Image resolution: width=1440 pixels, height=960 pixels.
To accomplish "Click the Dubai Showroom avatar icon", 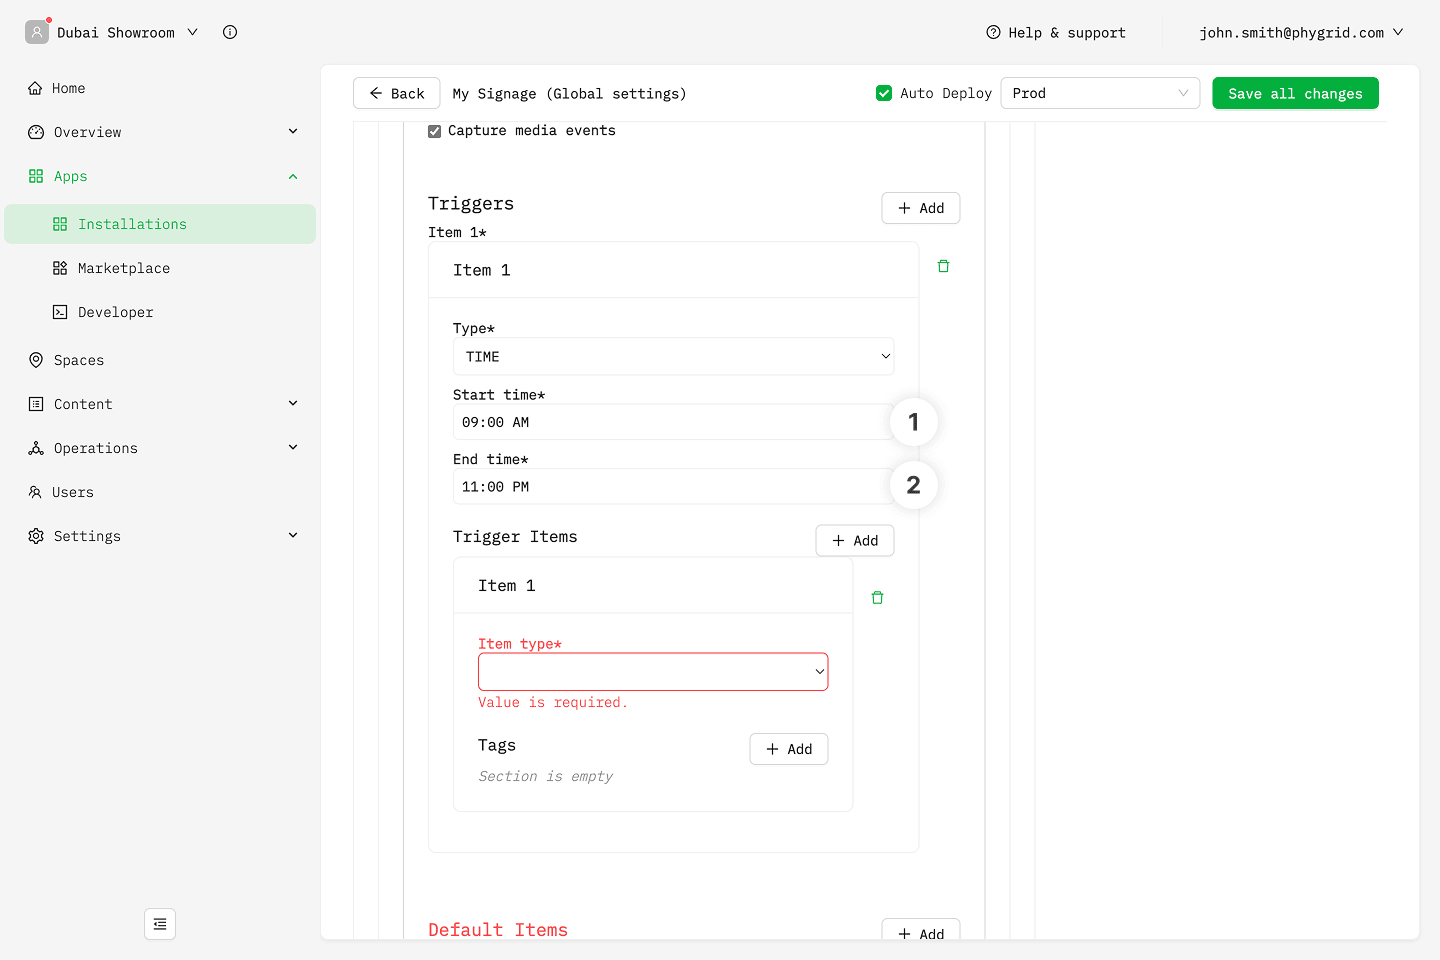I will [x=37, y=32].
